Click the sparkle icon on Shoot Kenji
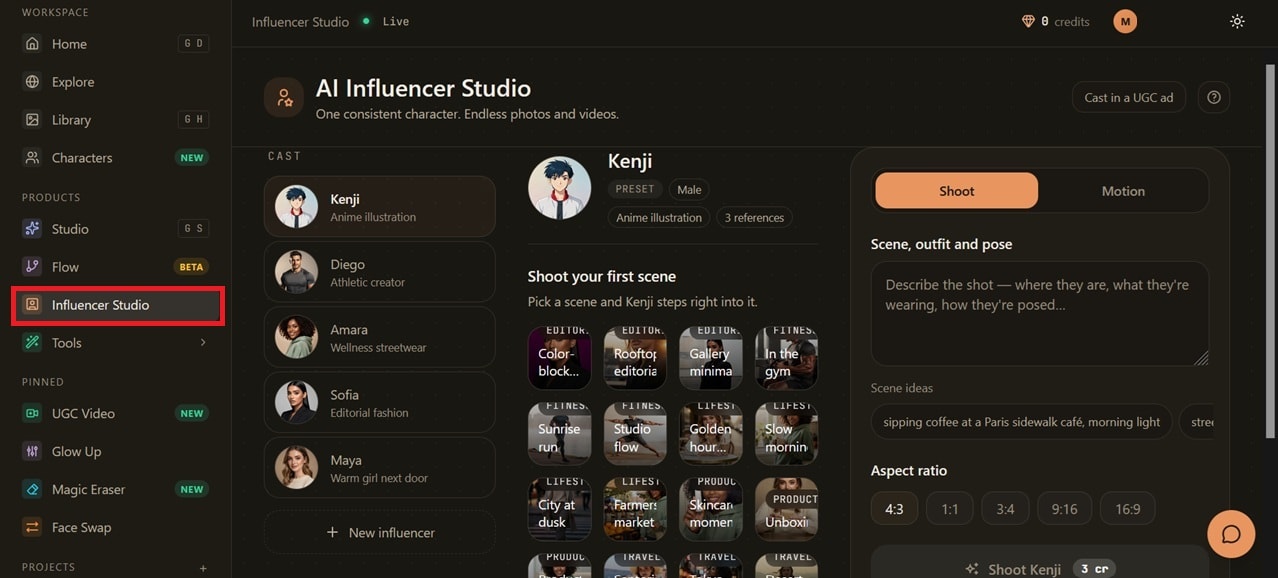This screenshot has height=578, width=1278. pos(971,569)
